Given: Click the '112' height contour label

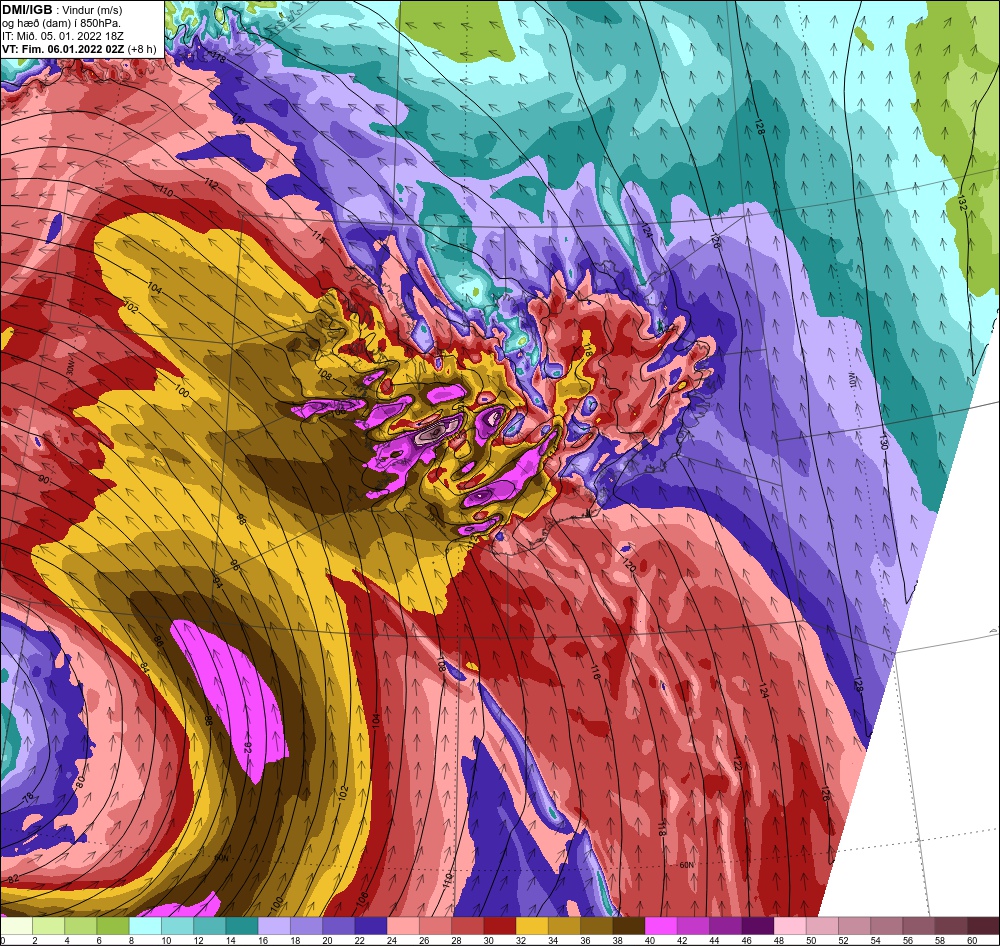Looking at the screenshot, I should [212, 185].
